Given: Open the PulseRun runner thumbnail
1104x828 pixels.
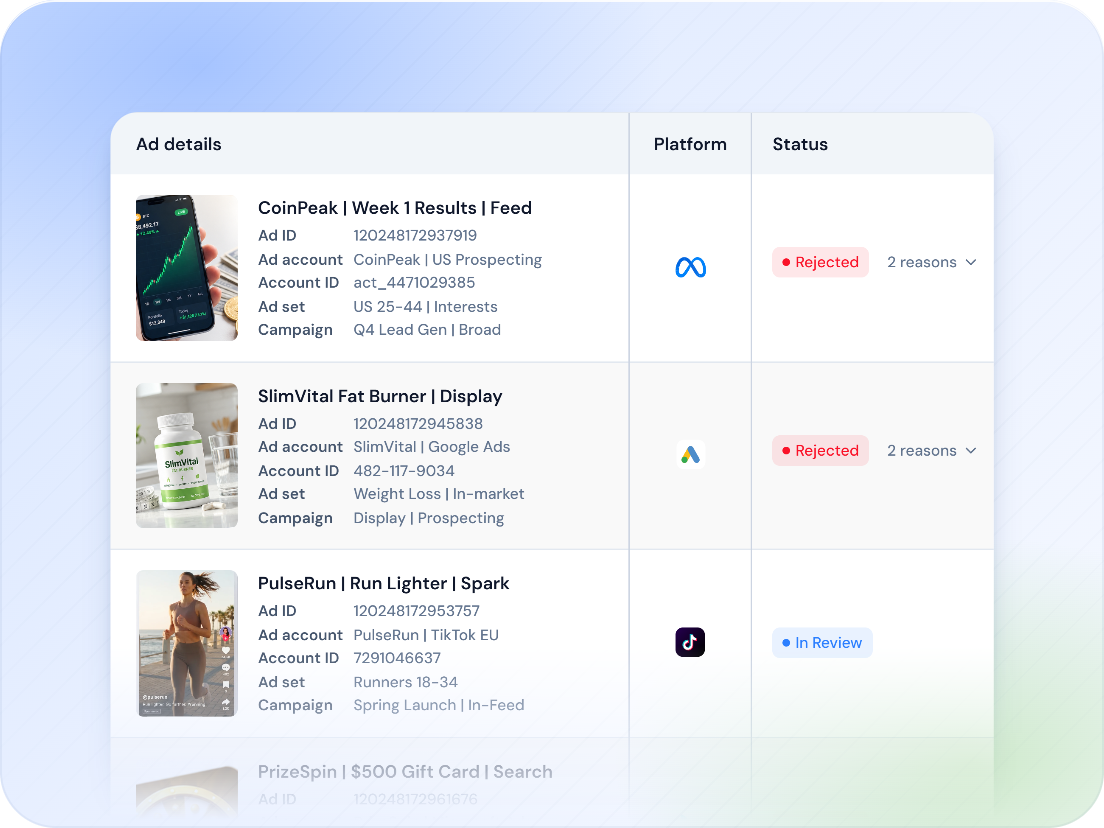Looking at the screenshot, I should tap(187, 644).
